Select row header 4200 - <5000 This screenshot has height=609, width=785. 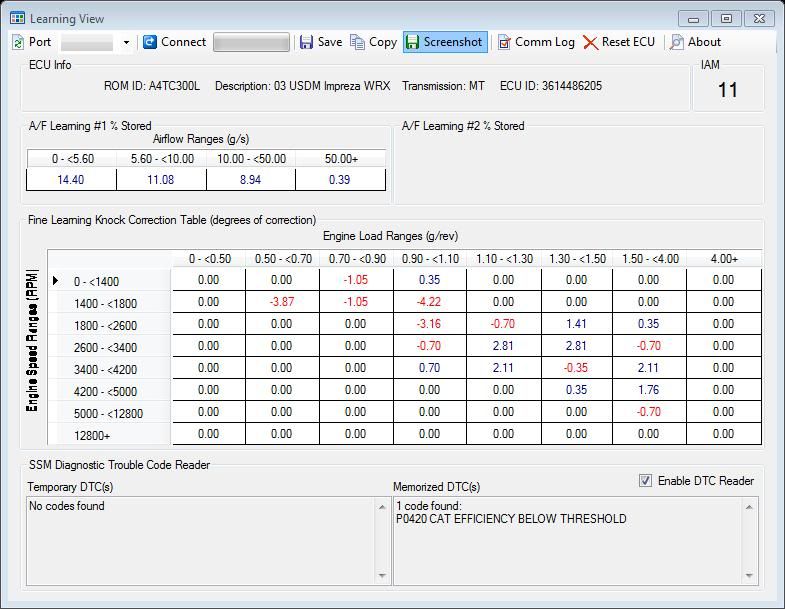pos(109,392)
